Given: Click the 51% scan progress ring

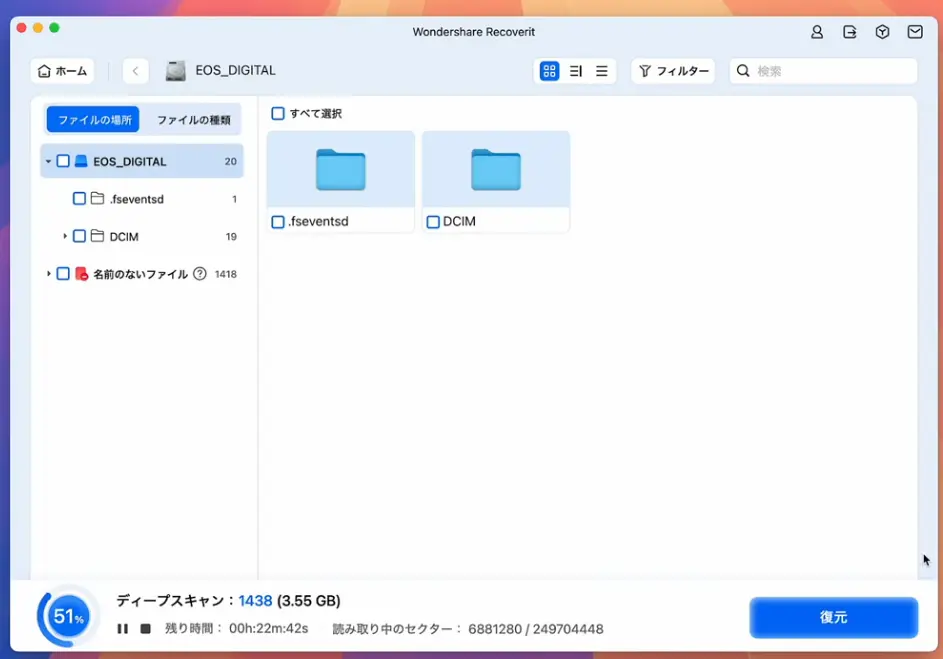Looking at the screenshot, I should 68,616.
